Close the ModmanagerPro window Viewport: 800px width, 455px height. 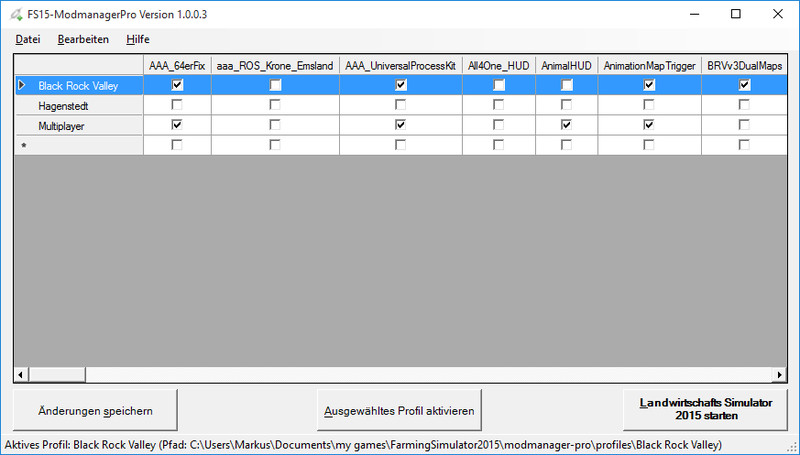pos(780,14)
